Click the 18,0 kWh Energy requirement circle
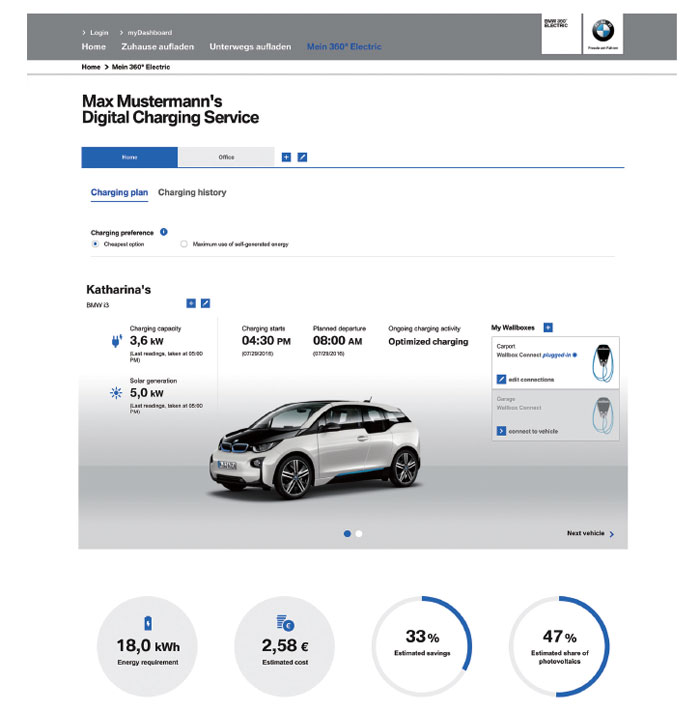This screenshot has width=700, height=711. pyautogui.click(x=148, y=646)
